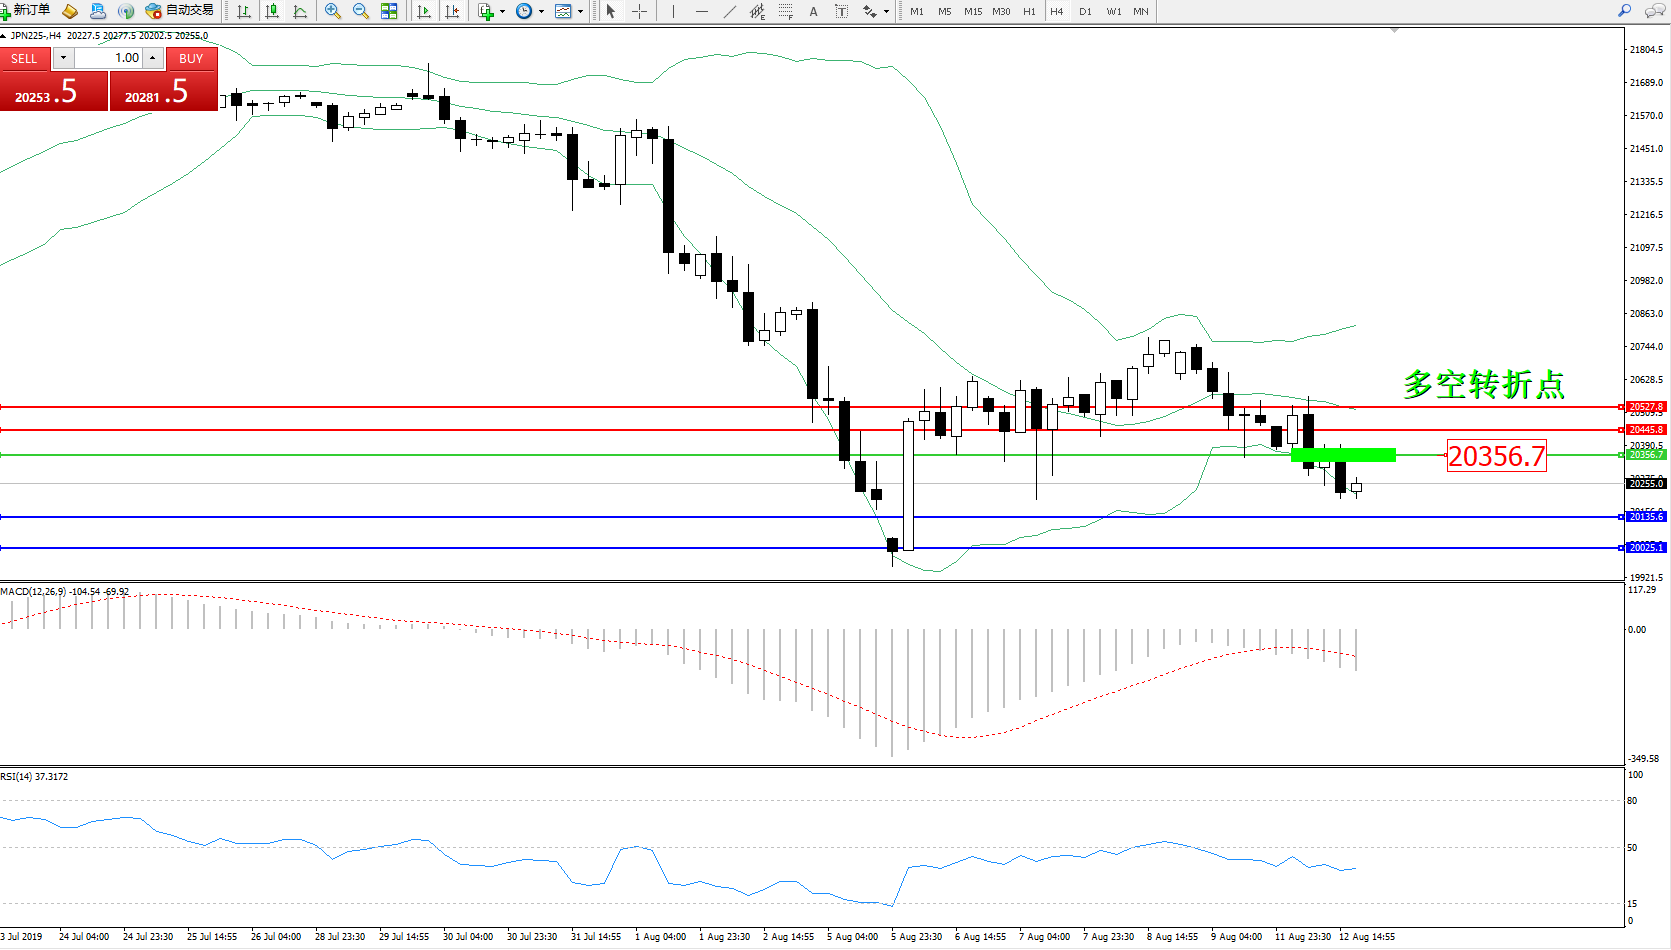Pick the trendline drawing tool

point(729,11)
